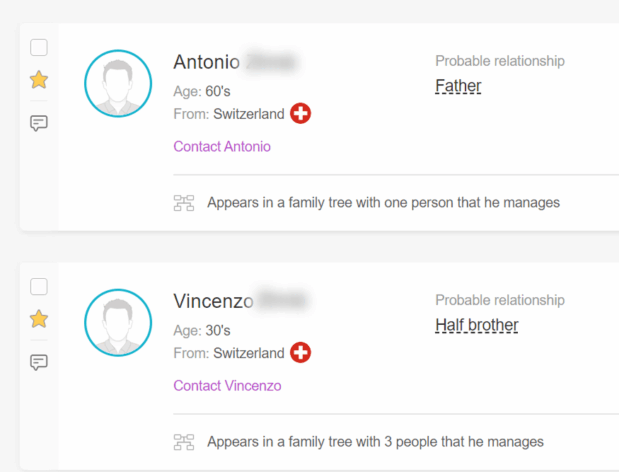The image size is (619, 472).
Task: Open the note icon for Antonio
Action: coord(39,123)
